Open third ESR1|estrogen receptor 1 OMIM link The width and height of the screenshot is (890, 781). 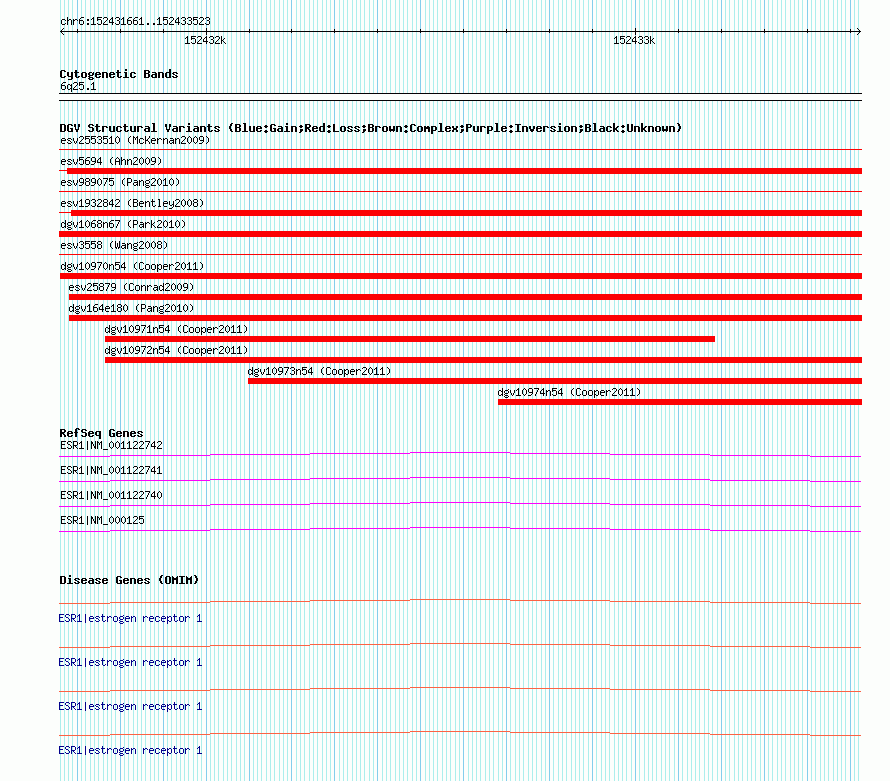coord(130,706)
